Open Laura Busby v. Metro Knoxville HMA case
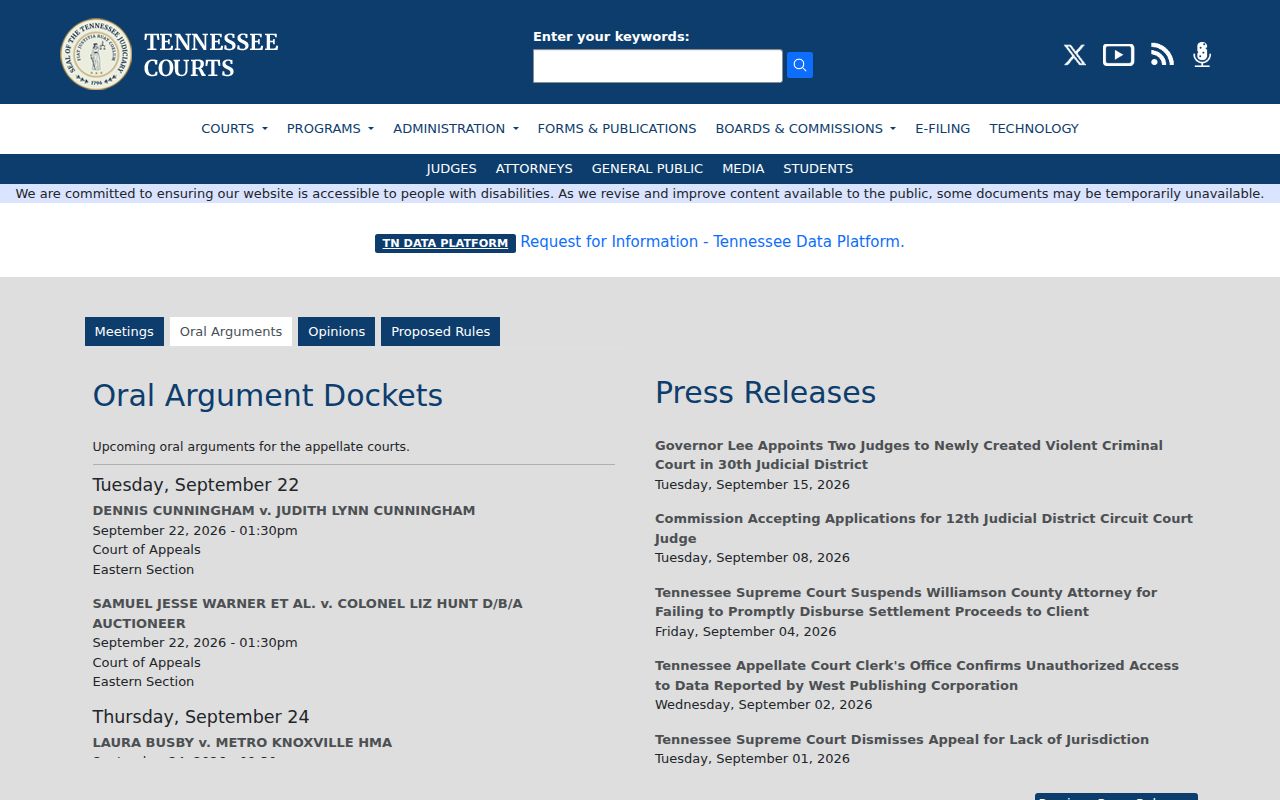Viewport: 1280px width, 800px height. point(242,742)
